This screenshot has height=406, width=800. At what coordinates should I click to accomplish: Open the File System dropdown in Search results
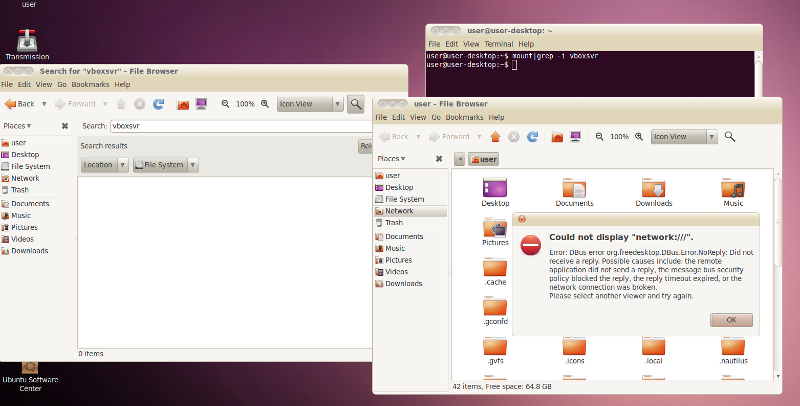(165, 165)
